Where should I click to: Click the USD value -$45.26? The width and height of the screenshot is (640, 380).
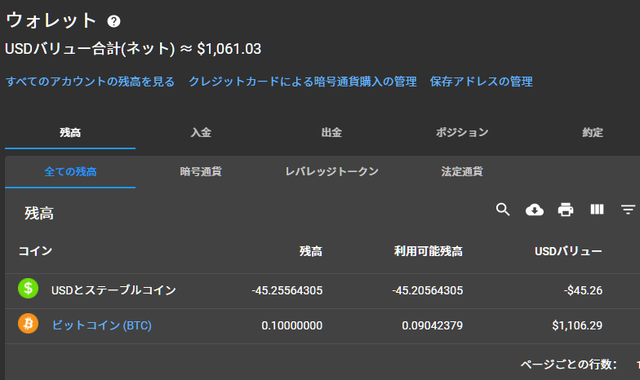click(x=583, y=290)
